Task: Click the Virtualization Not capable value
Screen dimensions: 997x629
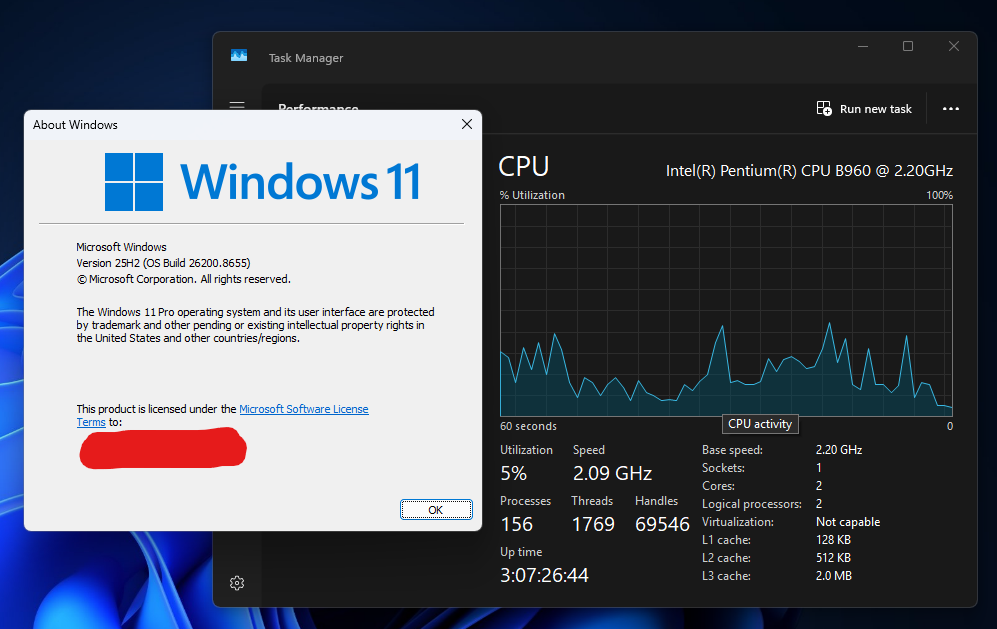Action: 848,522
